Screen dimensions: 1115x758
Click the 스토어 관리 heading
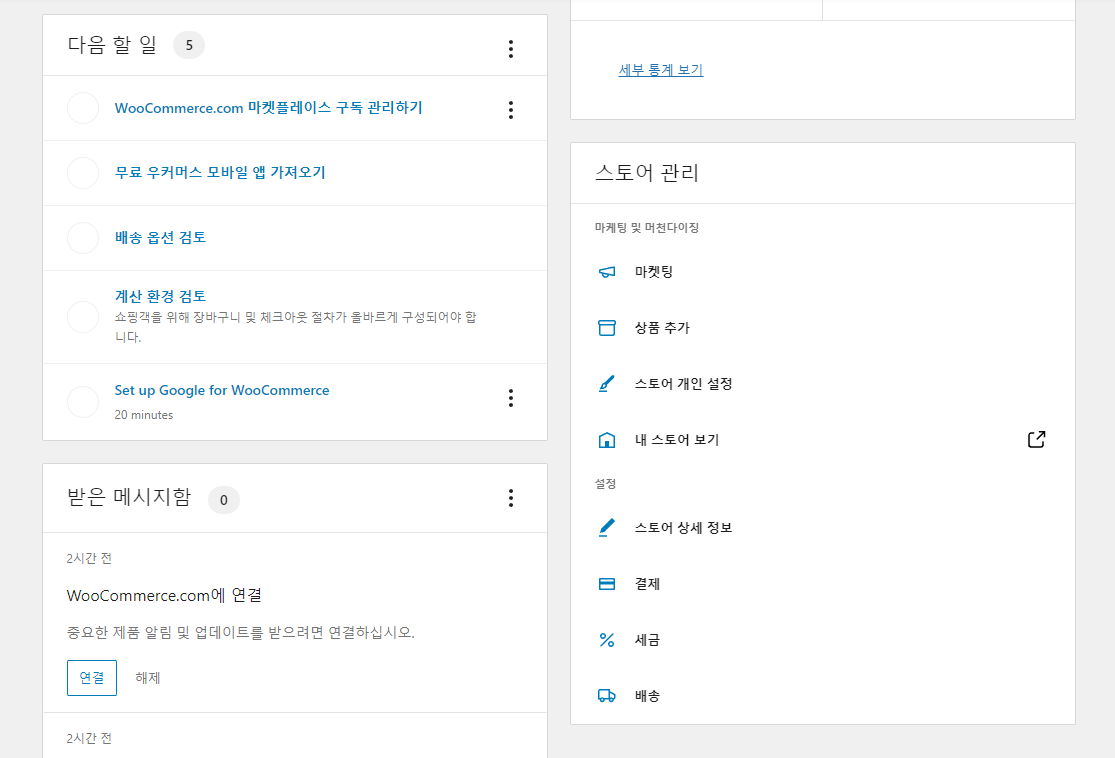[x=646, y=173]
